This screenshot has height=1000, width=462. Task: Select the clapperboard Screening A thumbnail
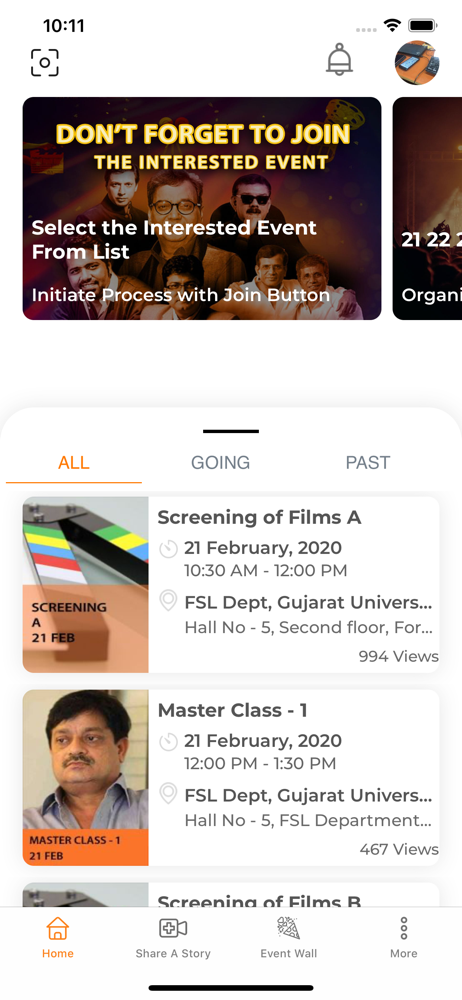tap(86, 585)
